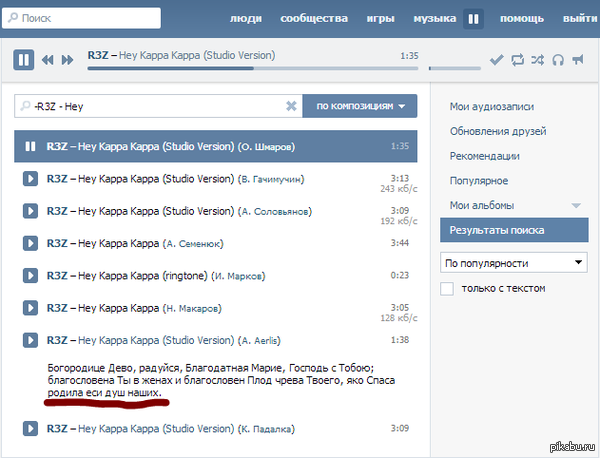Clear the audio search field with X
Viewport: 600px width, 458px height.
click(291, 106)
